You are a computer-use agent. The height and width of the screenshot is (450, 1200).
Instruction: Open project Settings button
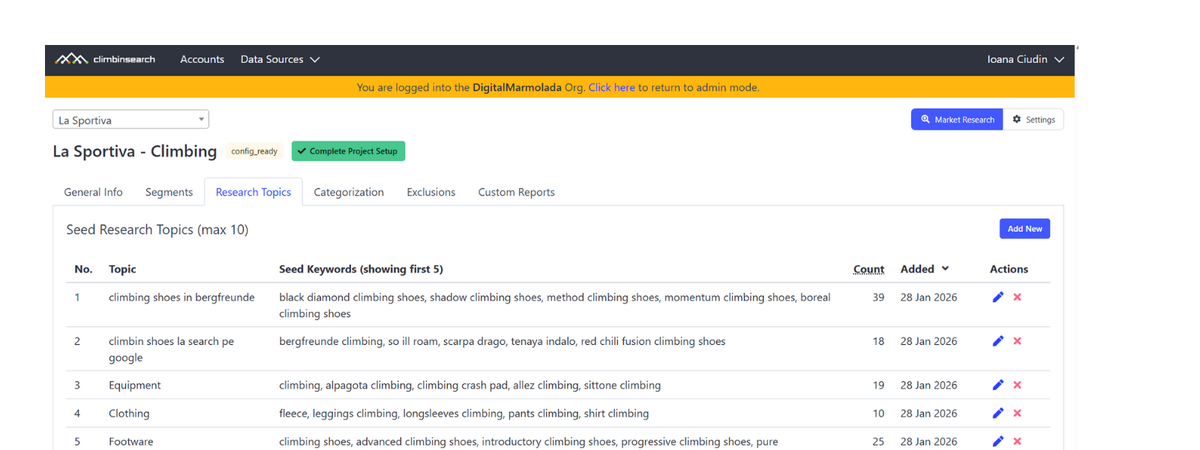click(1034, 119)
